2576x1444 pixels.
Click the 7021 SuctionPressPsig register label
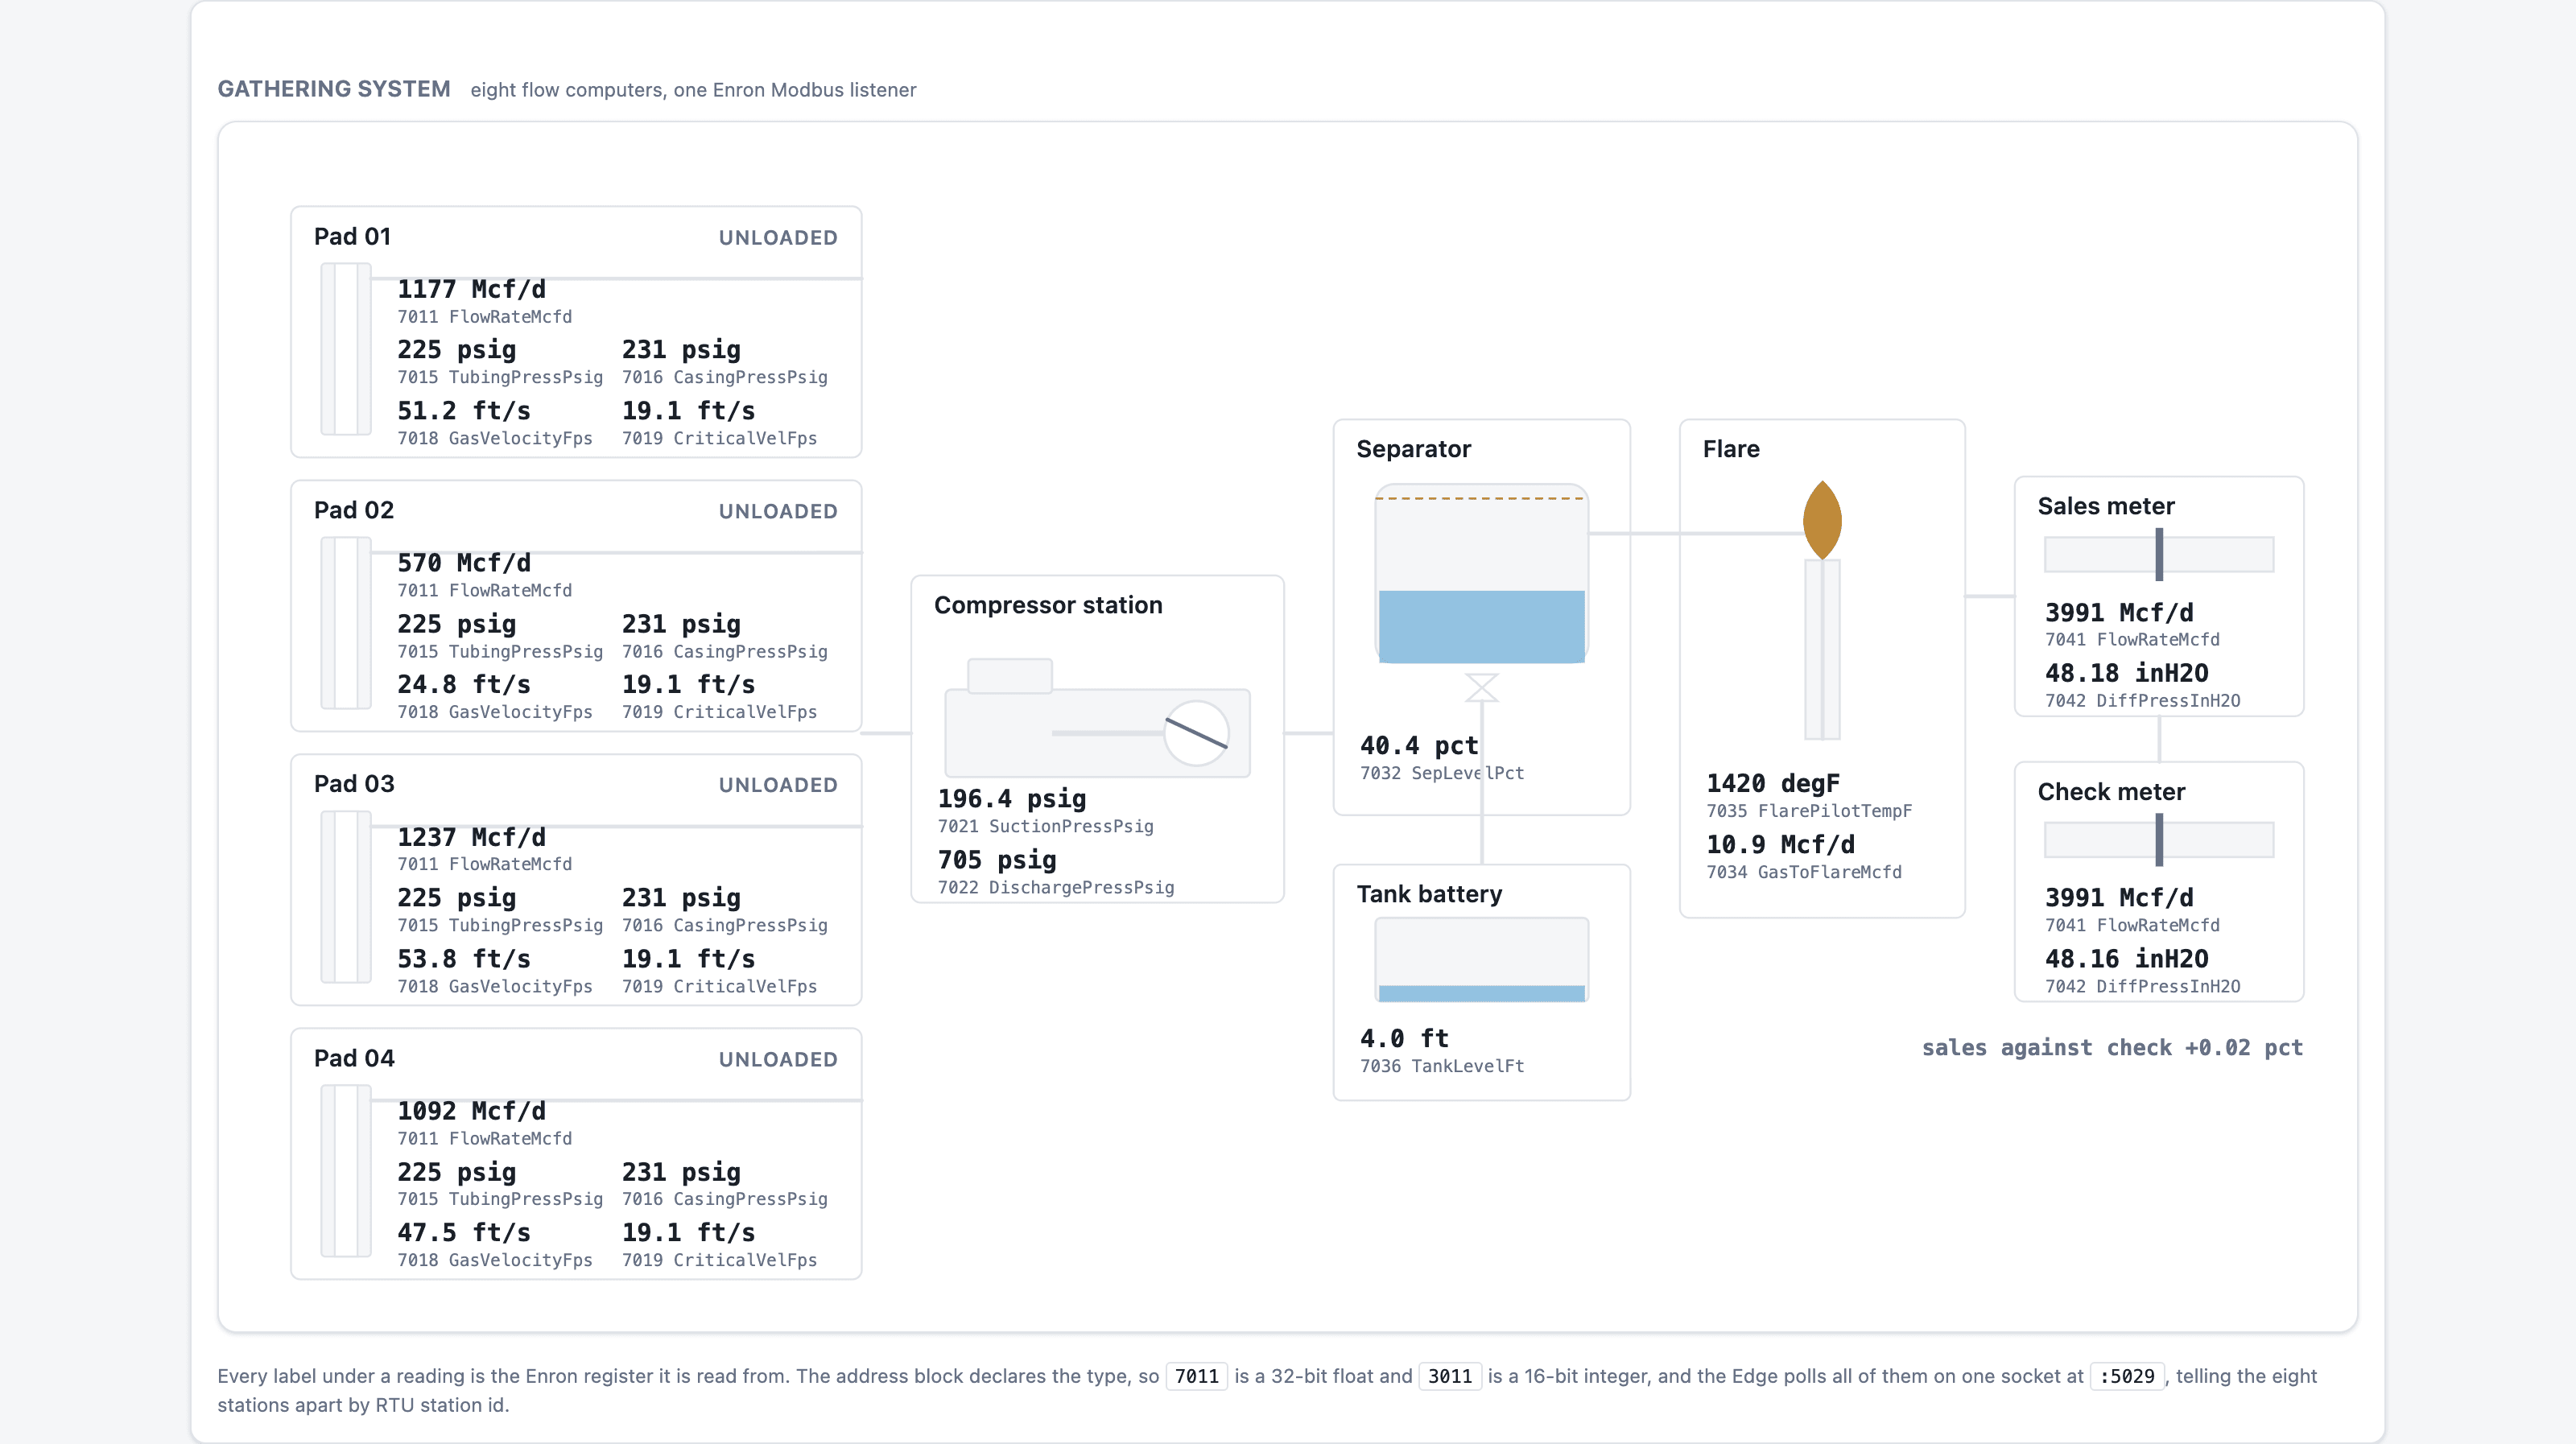click(x=1046, y=826)
